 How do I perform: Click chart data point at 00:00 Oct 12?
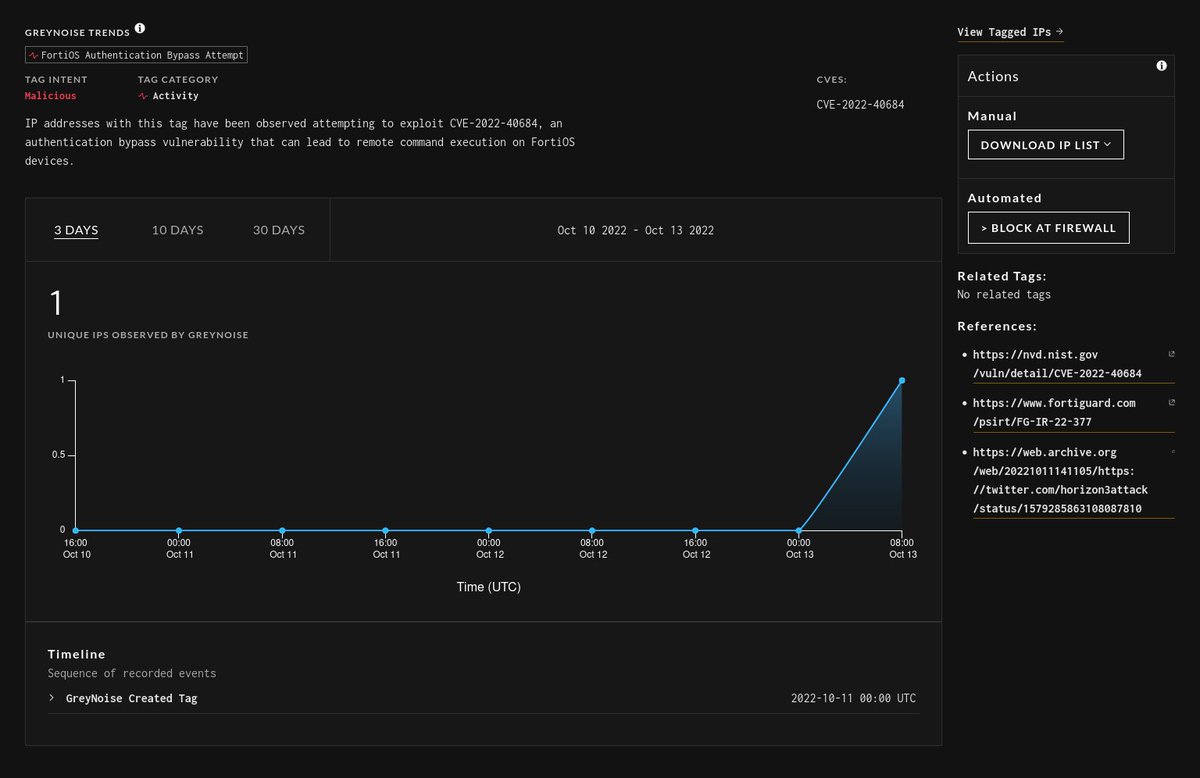pyautogui.click(x=489, y=530)
